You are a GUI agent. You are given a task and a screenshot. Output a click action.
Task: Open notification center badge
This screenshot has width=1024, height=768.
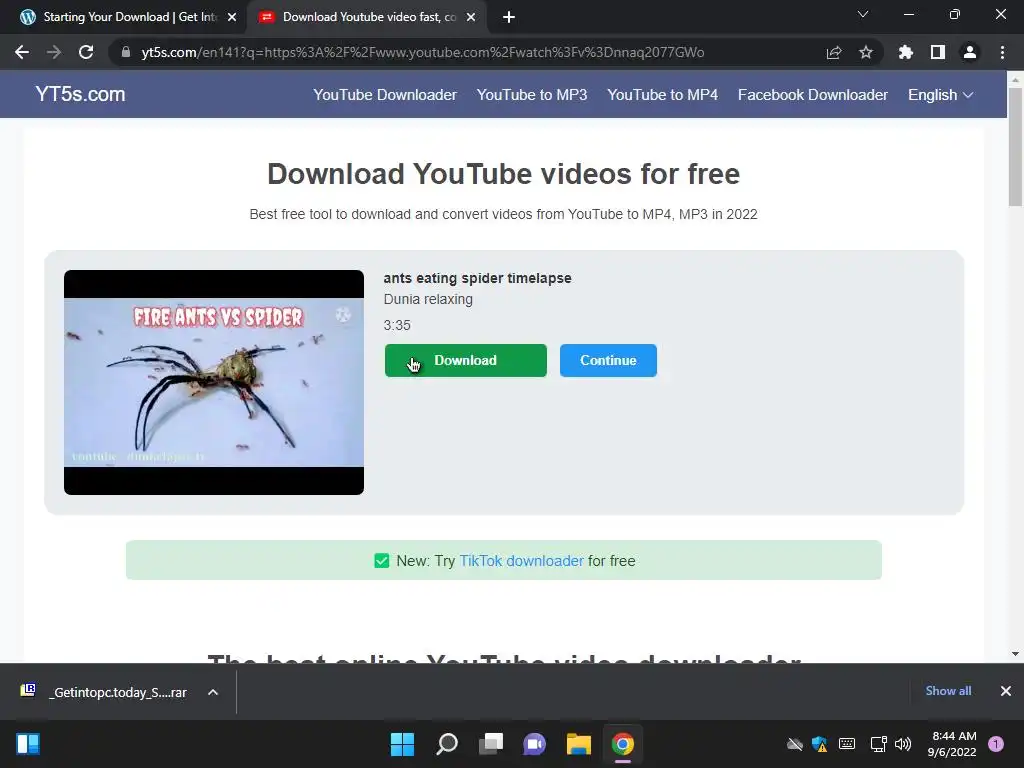pyautogui.click(x=995, y=744)
